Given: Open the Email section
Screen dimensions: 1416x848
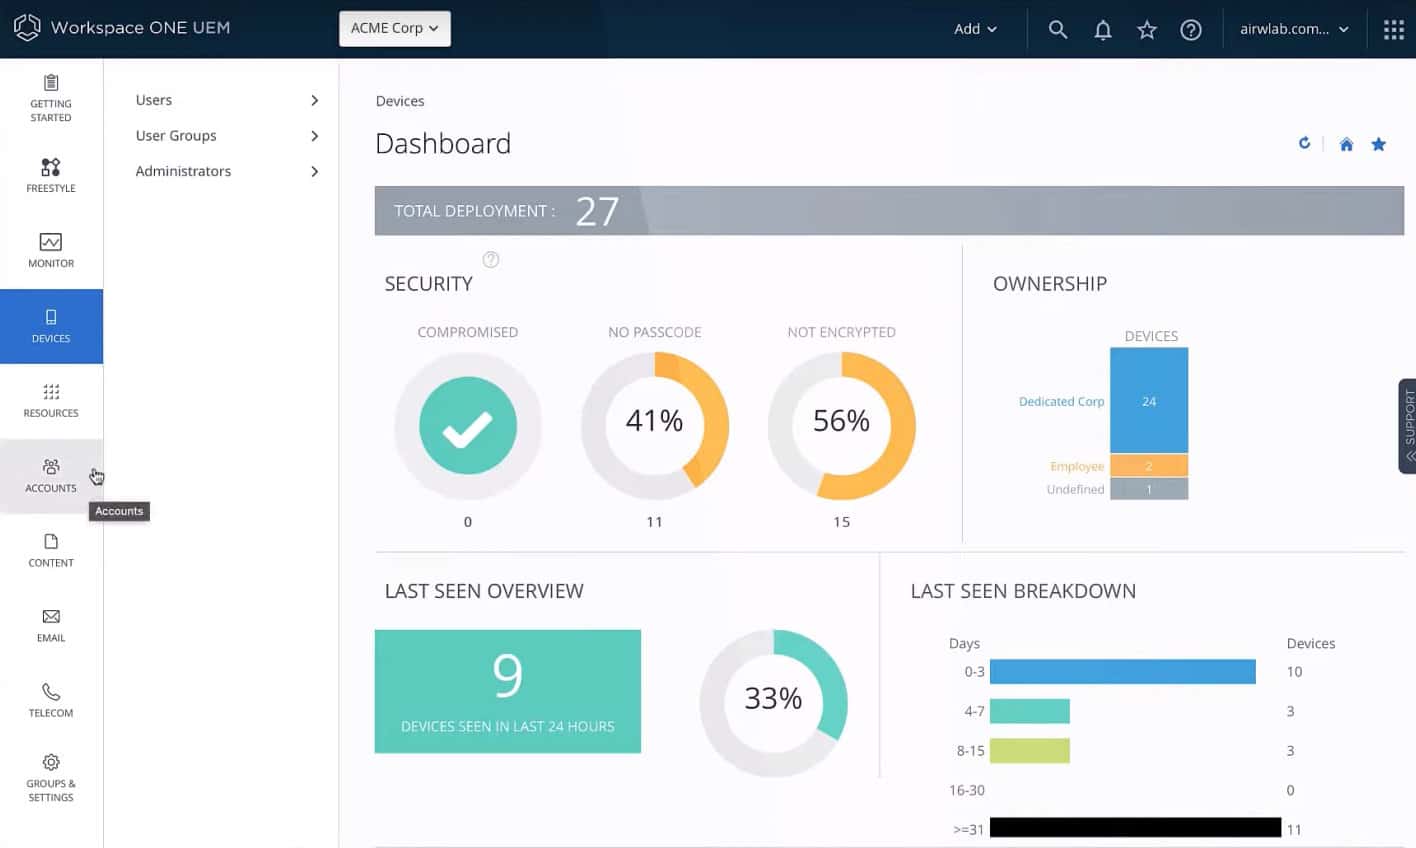Looking at the screenshot, I should click(x=51, y=625).
